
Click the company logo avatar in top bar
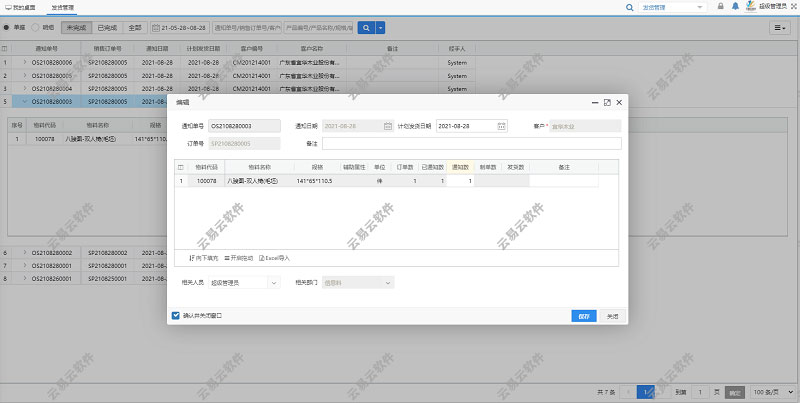(x=751, y=6)
